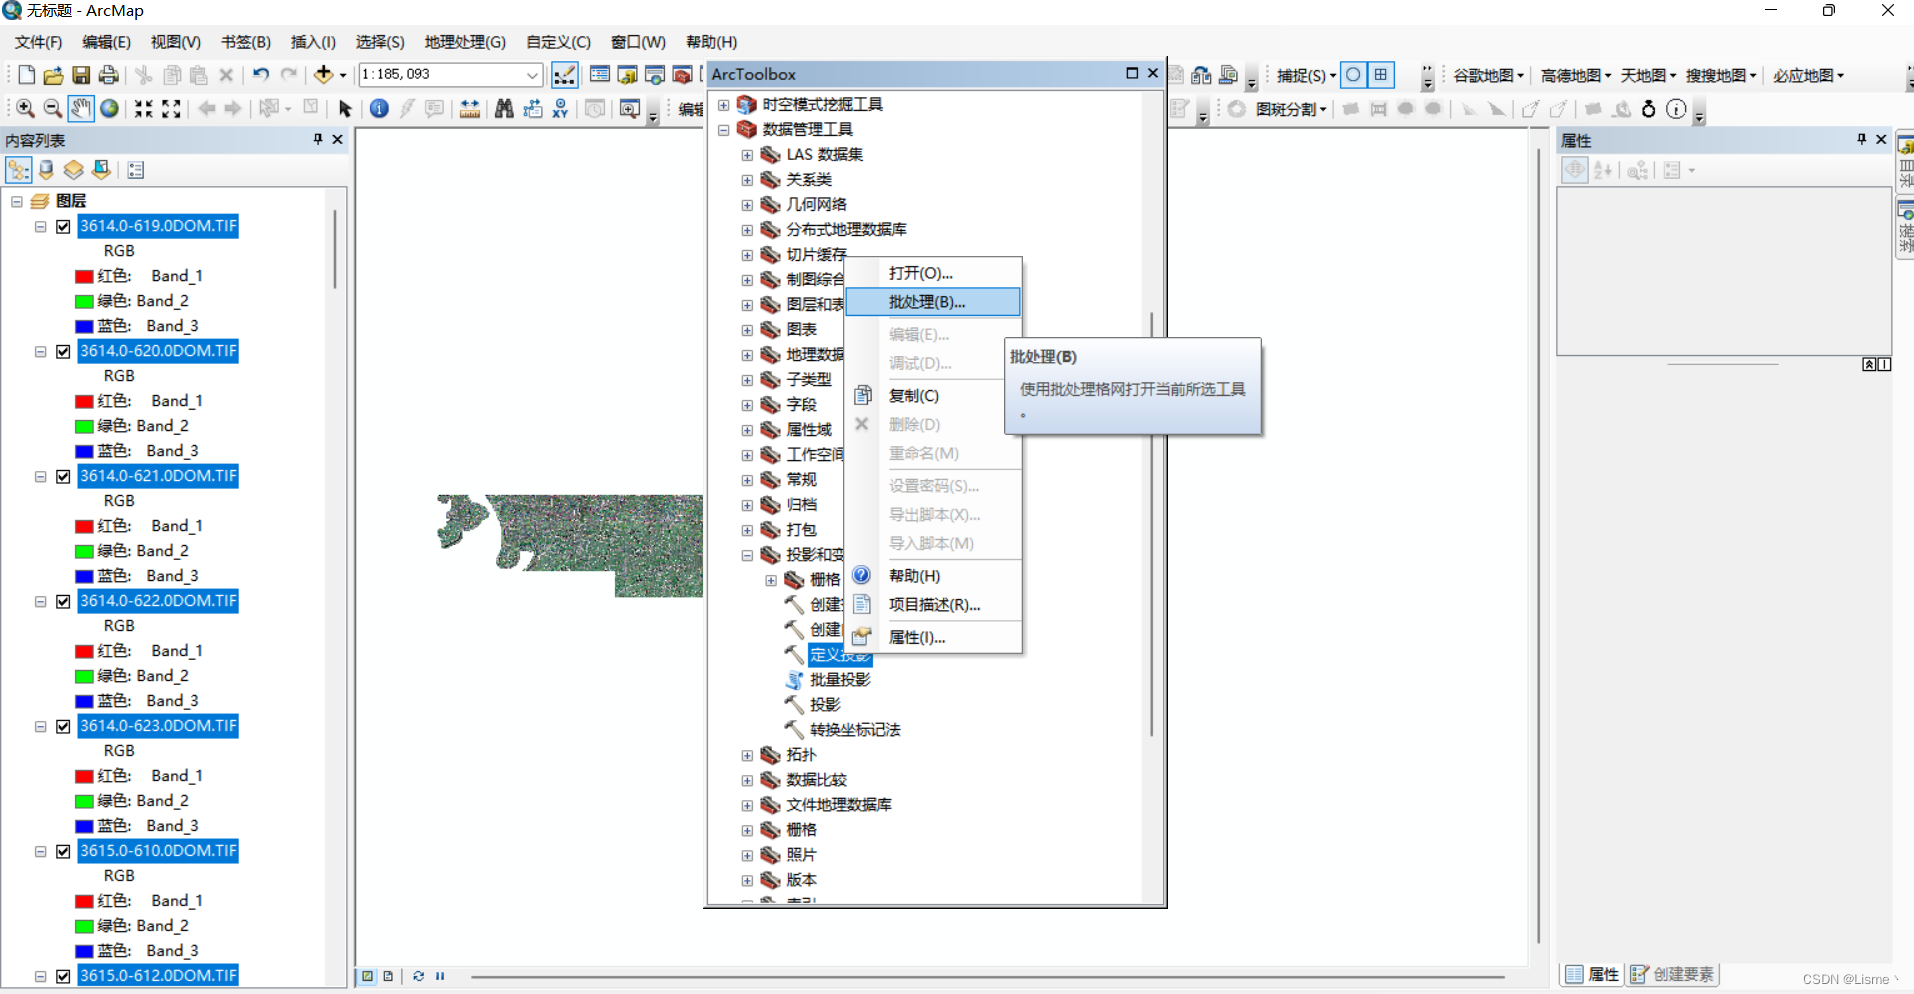The width and height of the screenshot is (1914, 994).
Task: Activate the Pan hand tool
Action: pyautogui.click(x=81, y=109)
